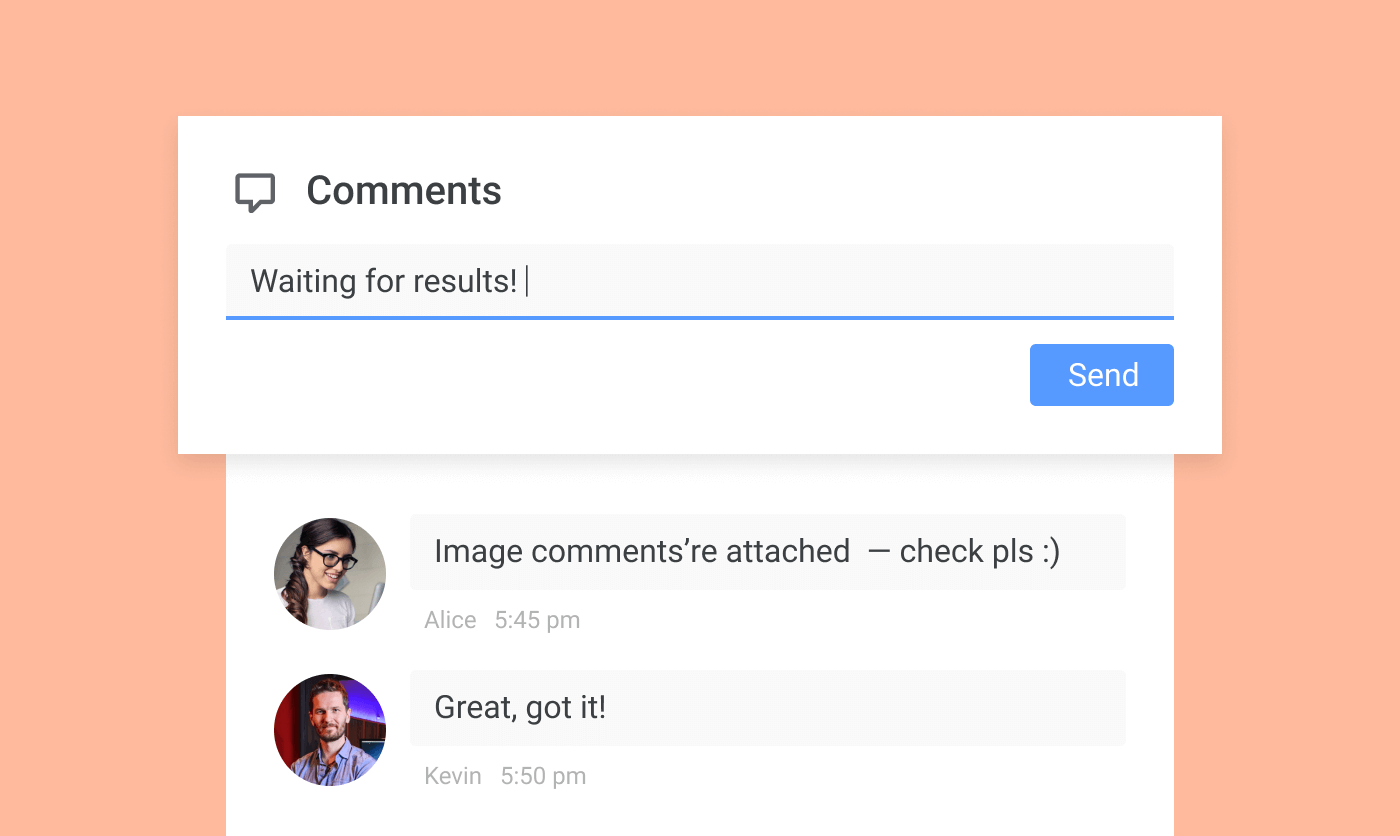
Task: Open Kevin's profile avatar
Action: (x=330, y=730)
